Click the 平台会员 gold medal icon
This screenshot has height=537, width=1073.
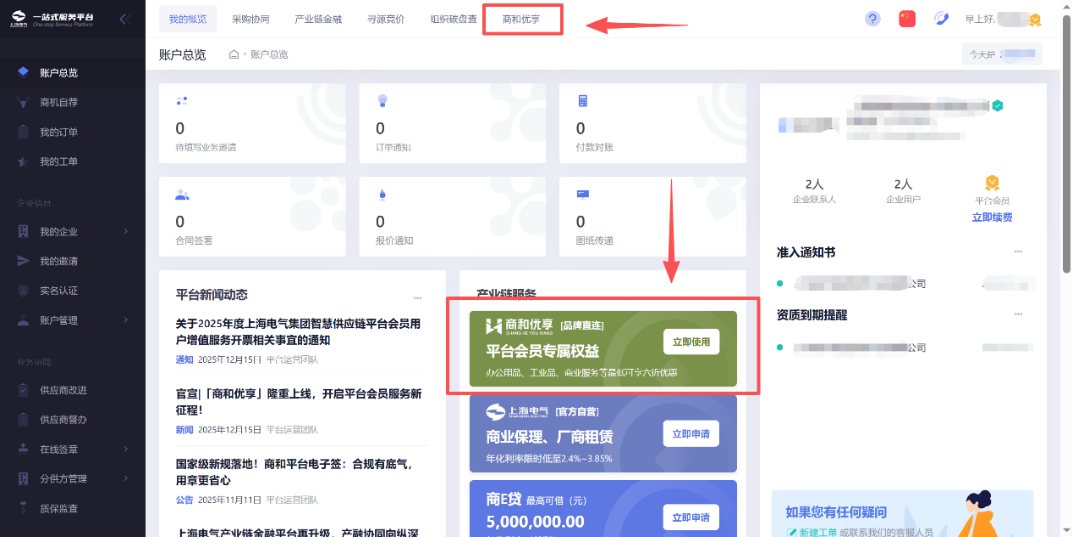pyautogui.click(x=992, y=183)
